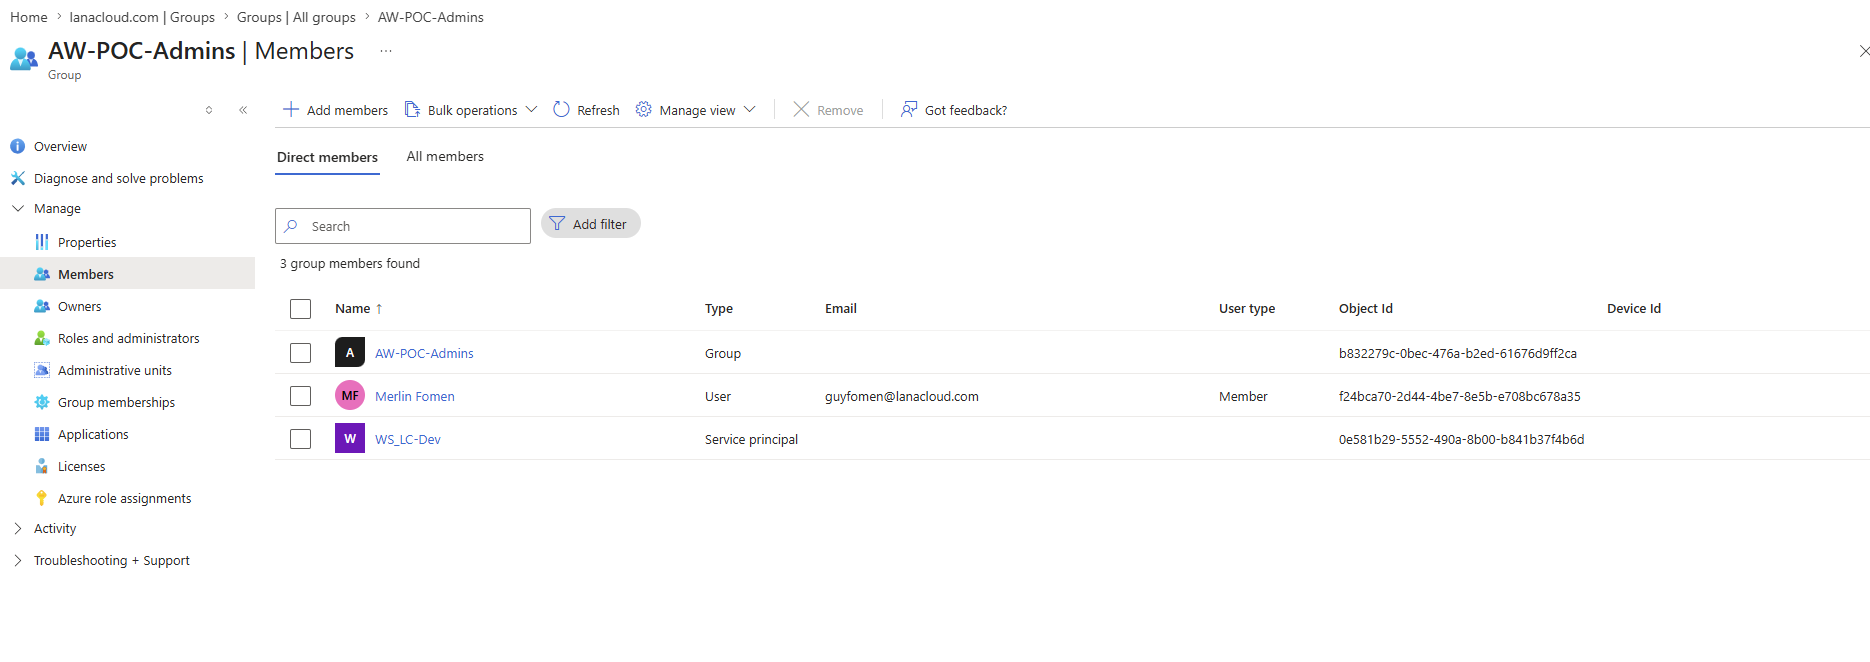Open the ellipsis more options menu
The width and height of the screenshot is (1870, 662).
tap(386, 51)
